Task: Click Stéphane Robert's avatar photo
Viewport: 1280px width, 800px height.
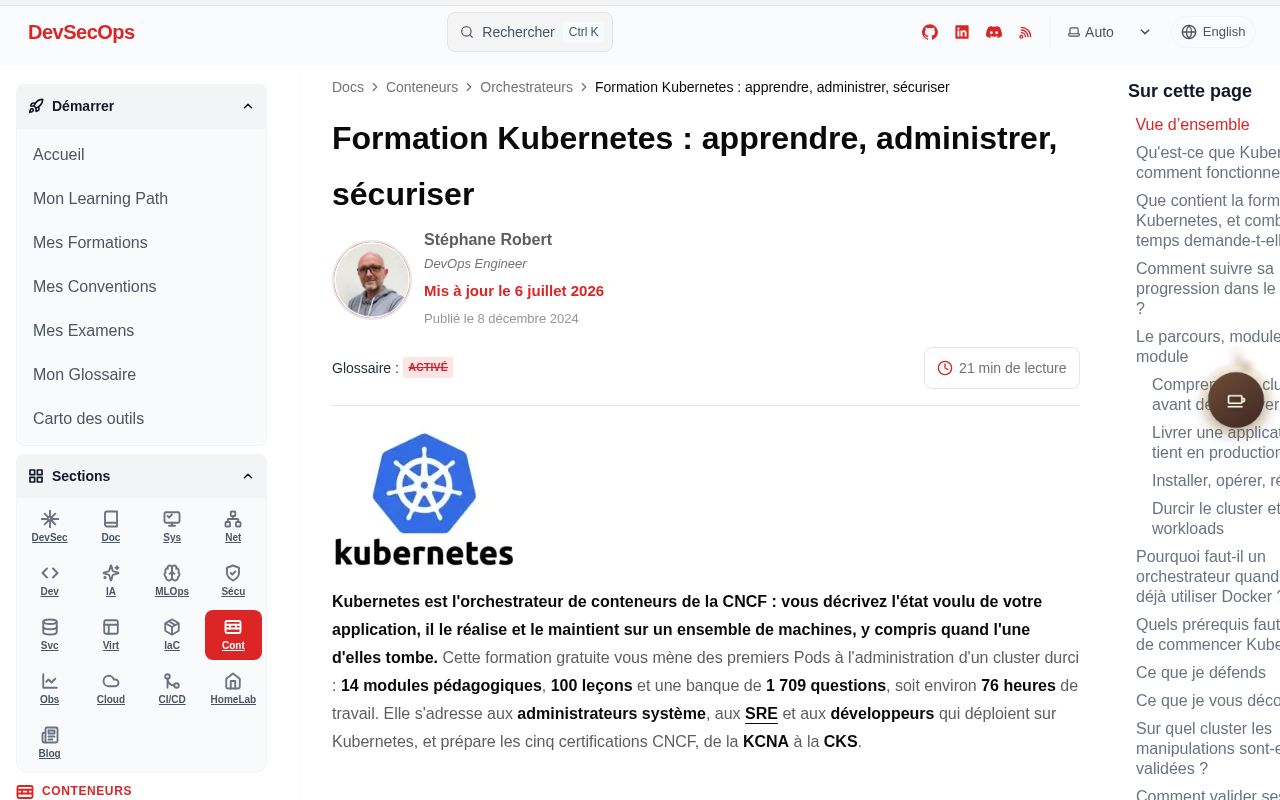Action: [372, 279]
